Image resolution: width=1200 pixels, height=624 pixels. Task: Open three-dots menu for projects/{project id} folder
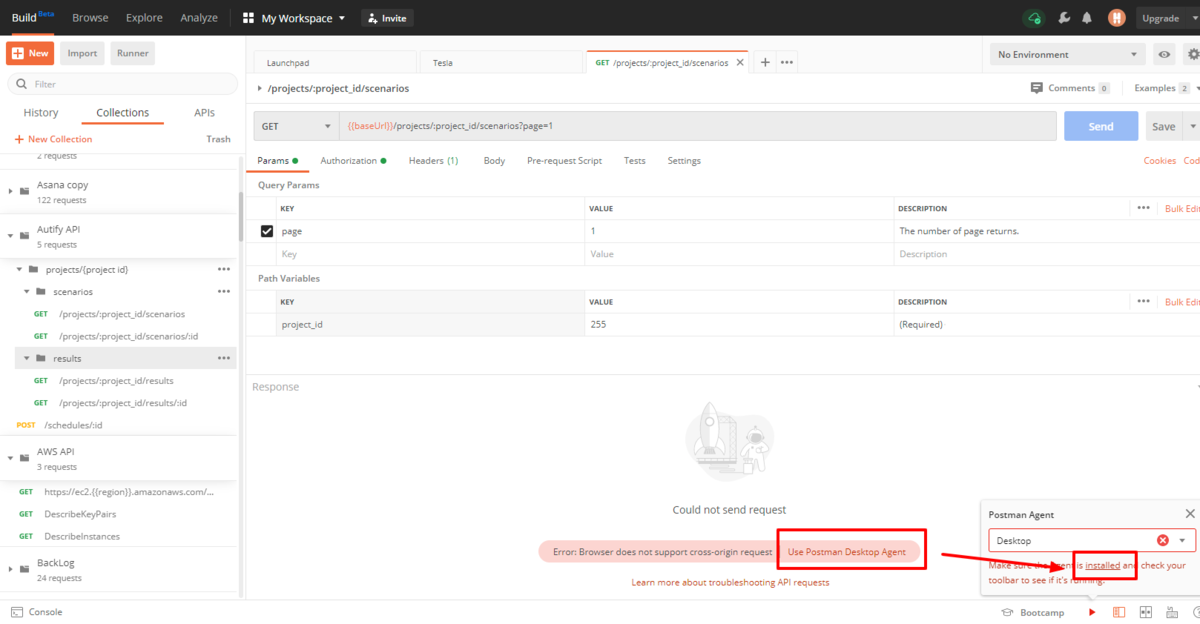point(224,269)
